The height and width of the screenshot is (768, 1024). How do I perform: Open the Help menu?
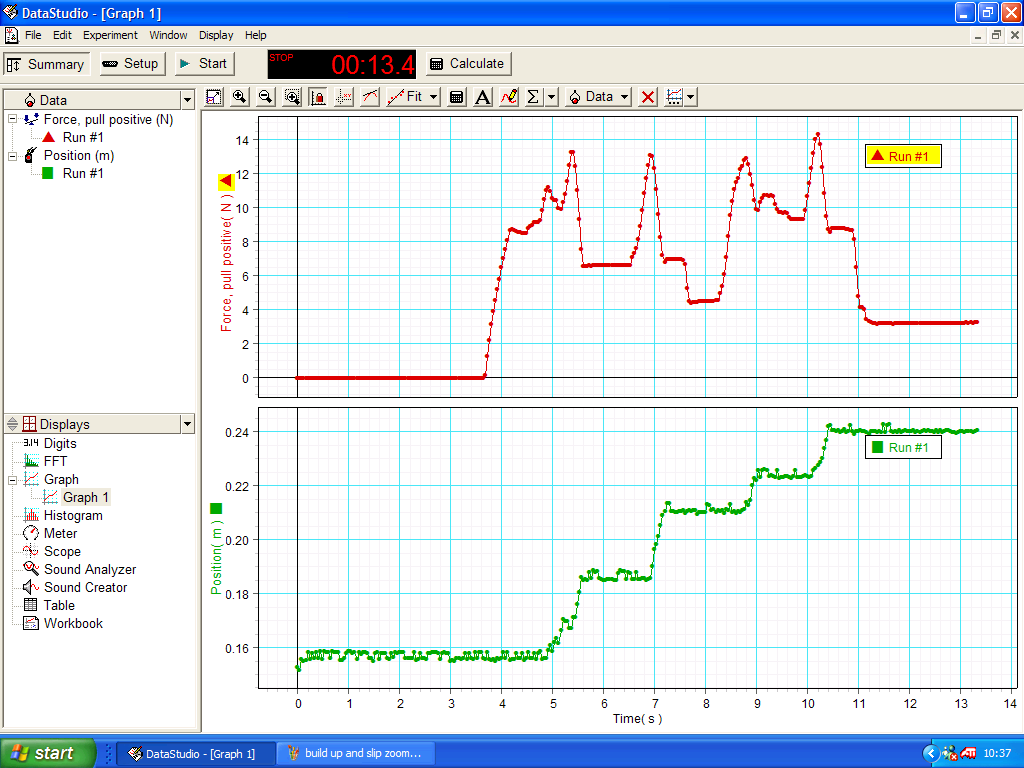click(x=255, y=35)
